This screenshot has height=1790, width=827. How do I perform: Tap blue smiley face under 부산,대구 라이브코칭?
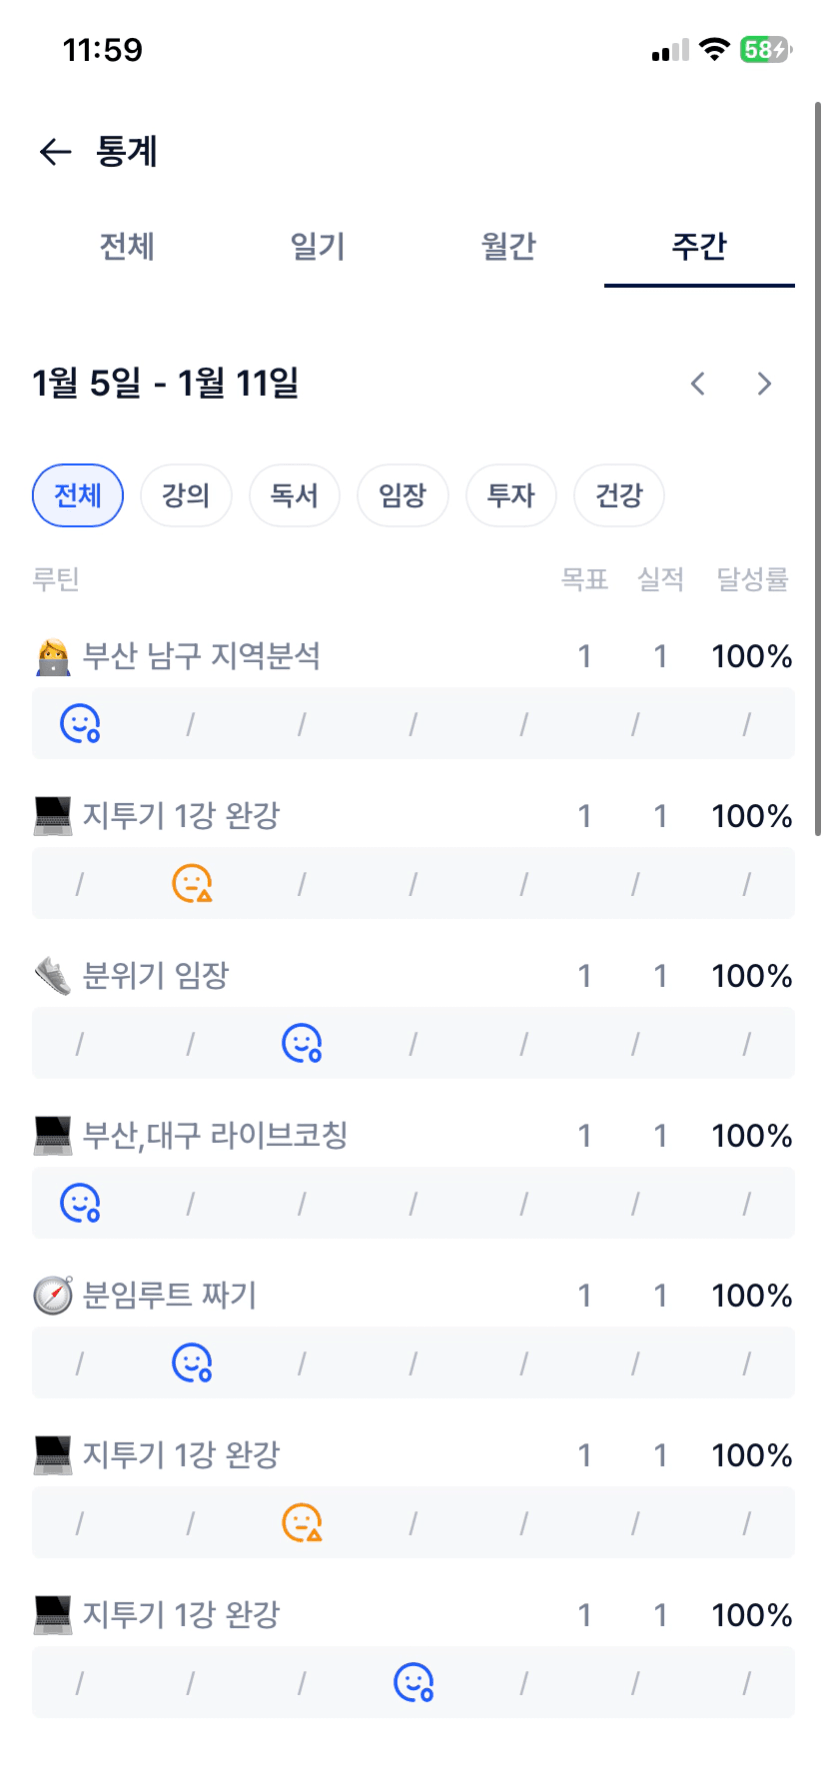pyautogui.click(x=80, y=1203)
